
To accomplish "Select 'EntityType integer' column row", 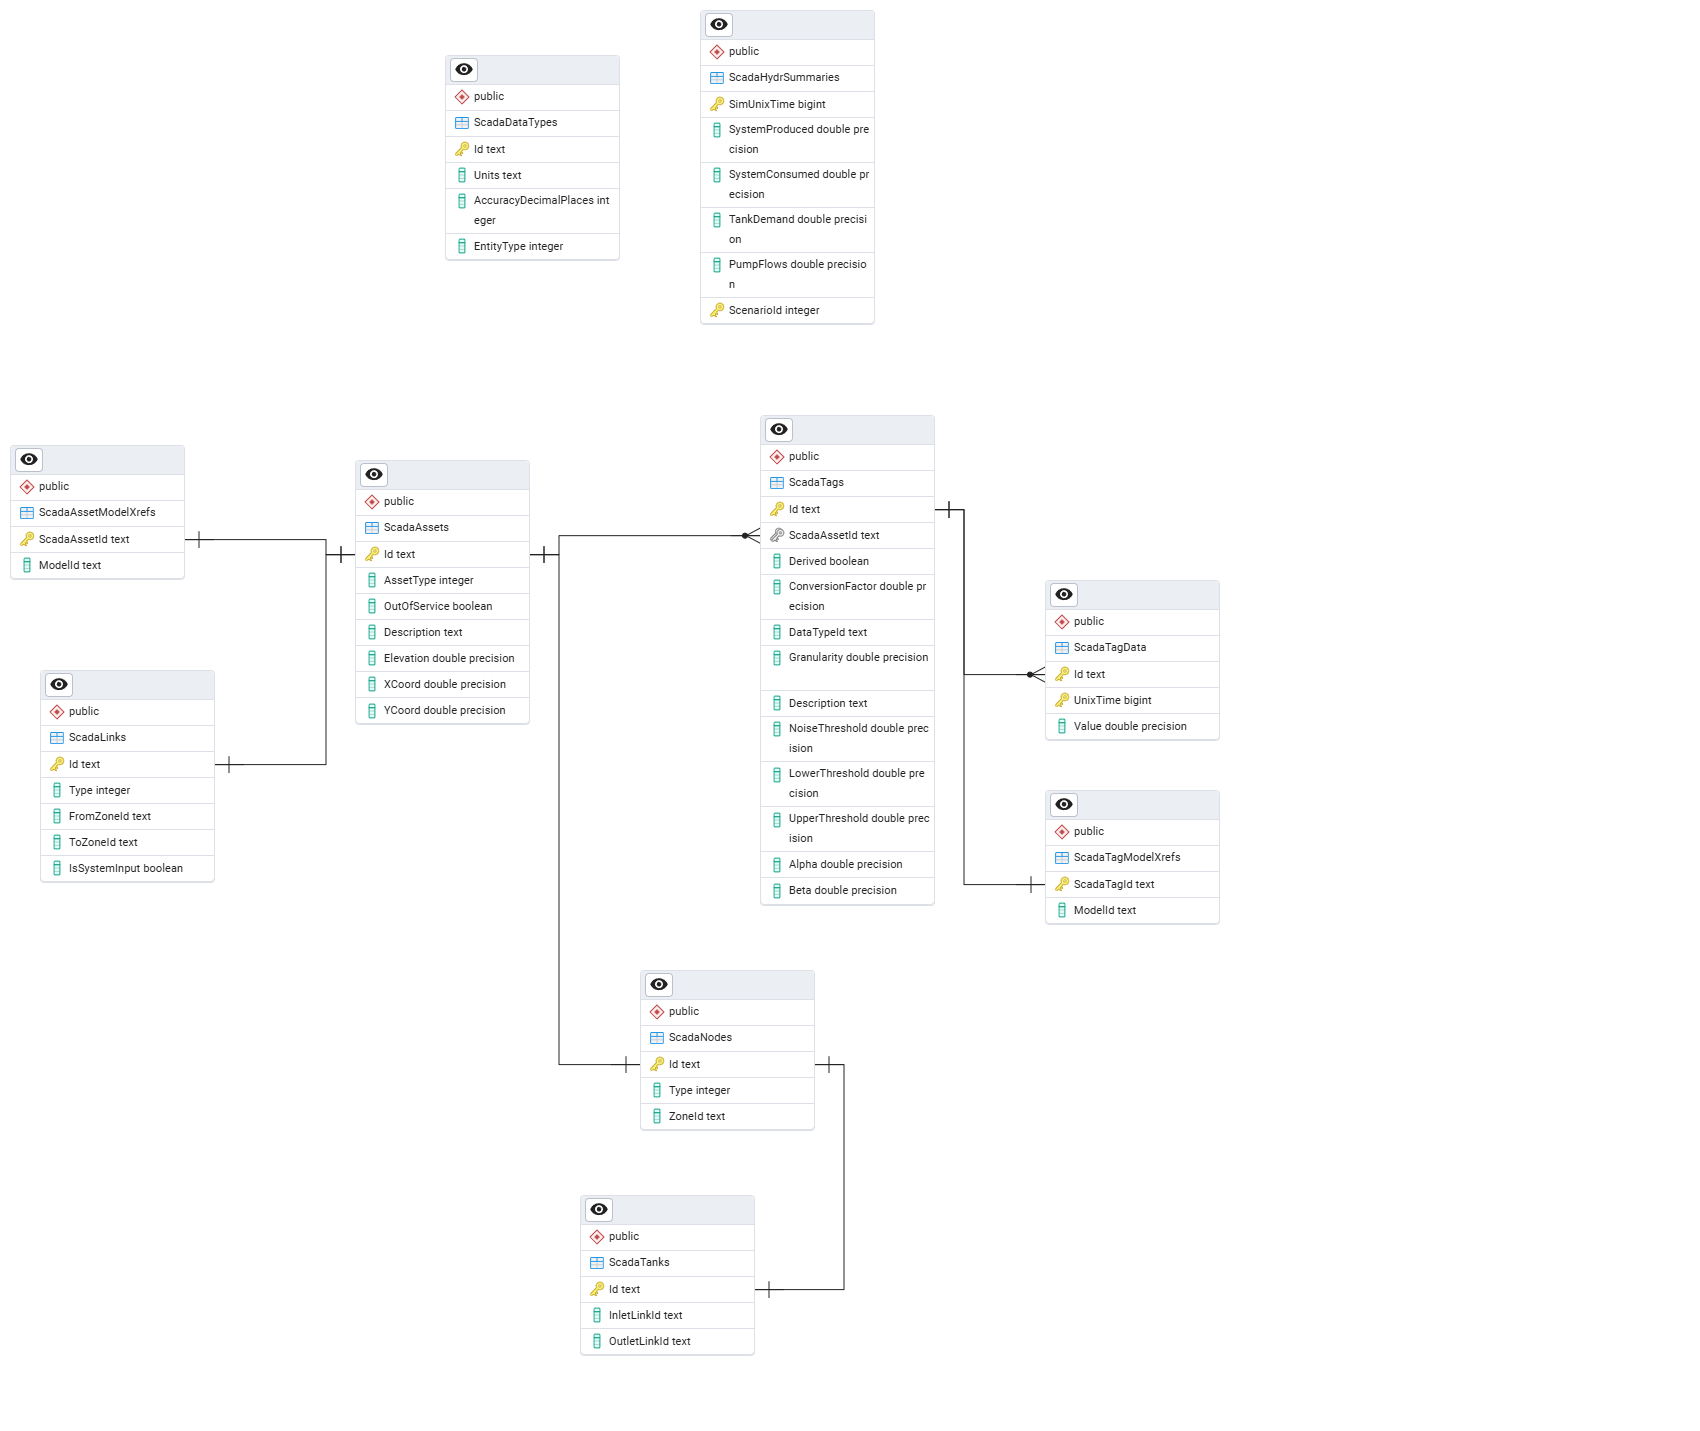I will tap(532, 246).
